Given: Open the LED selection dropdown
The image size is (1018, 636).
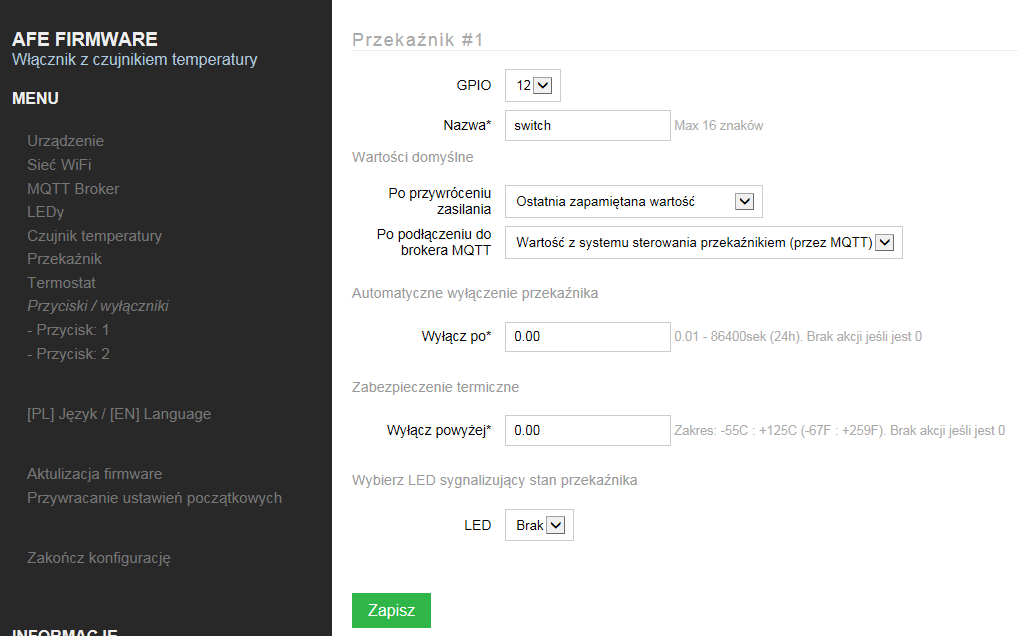Looking at the screenshot, I should pos(540,525).
